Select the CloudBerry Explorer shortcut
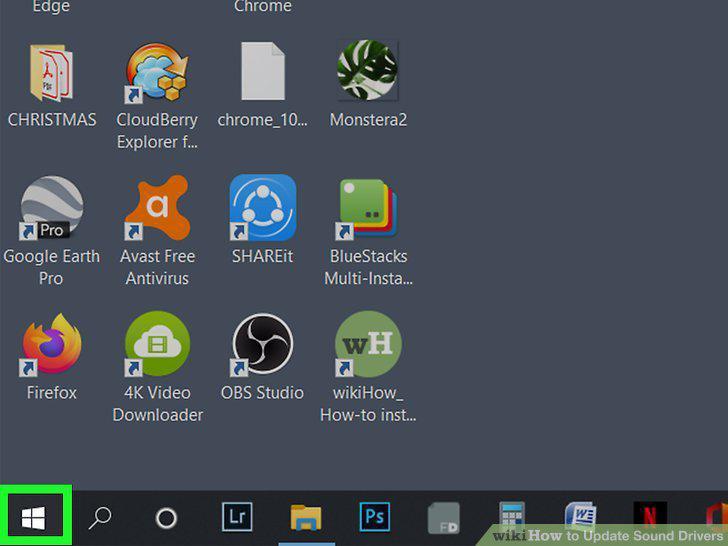Viewport: 728px width, 546px height. pos(157,72)
